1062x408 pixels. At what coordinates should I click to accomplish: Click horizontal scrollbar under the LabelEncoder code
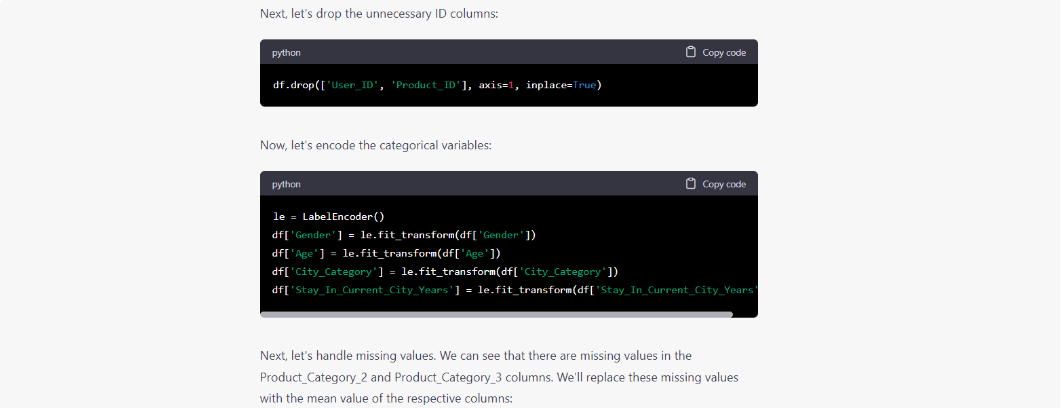pos(496,314)
